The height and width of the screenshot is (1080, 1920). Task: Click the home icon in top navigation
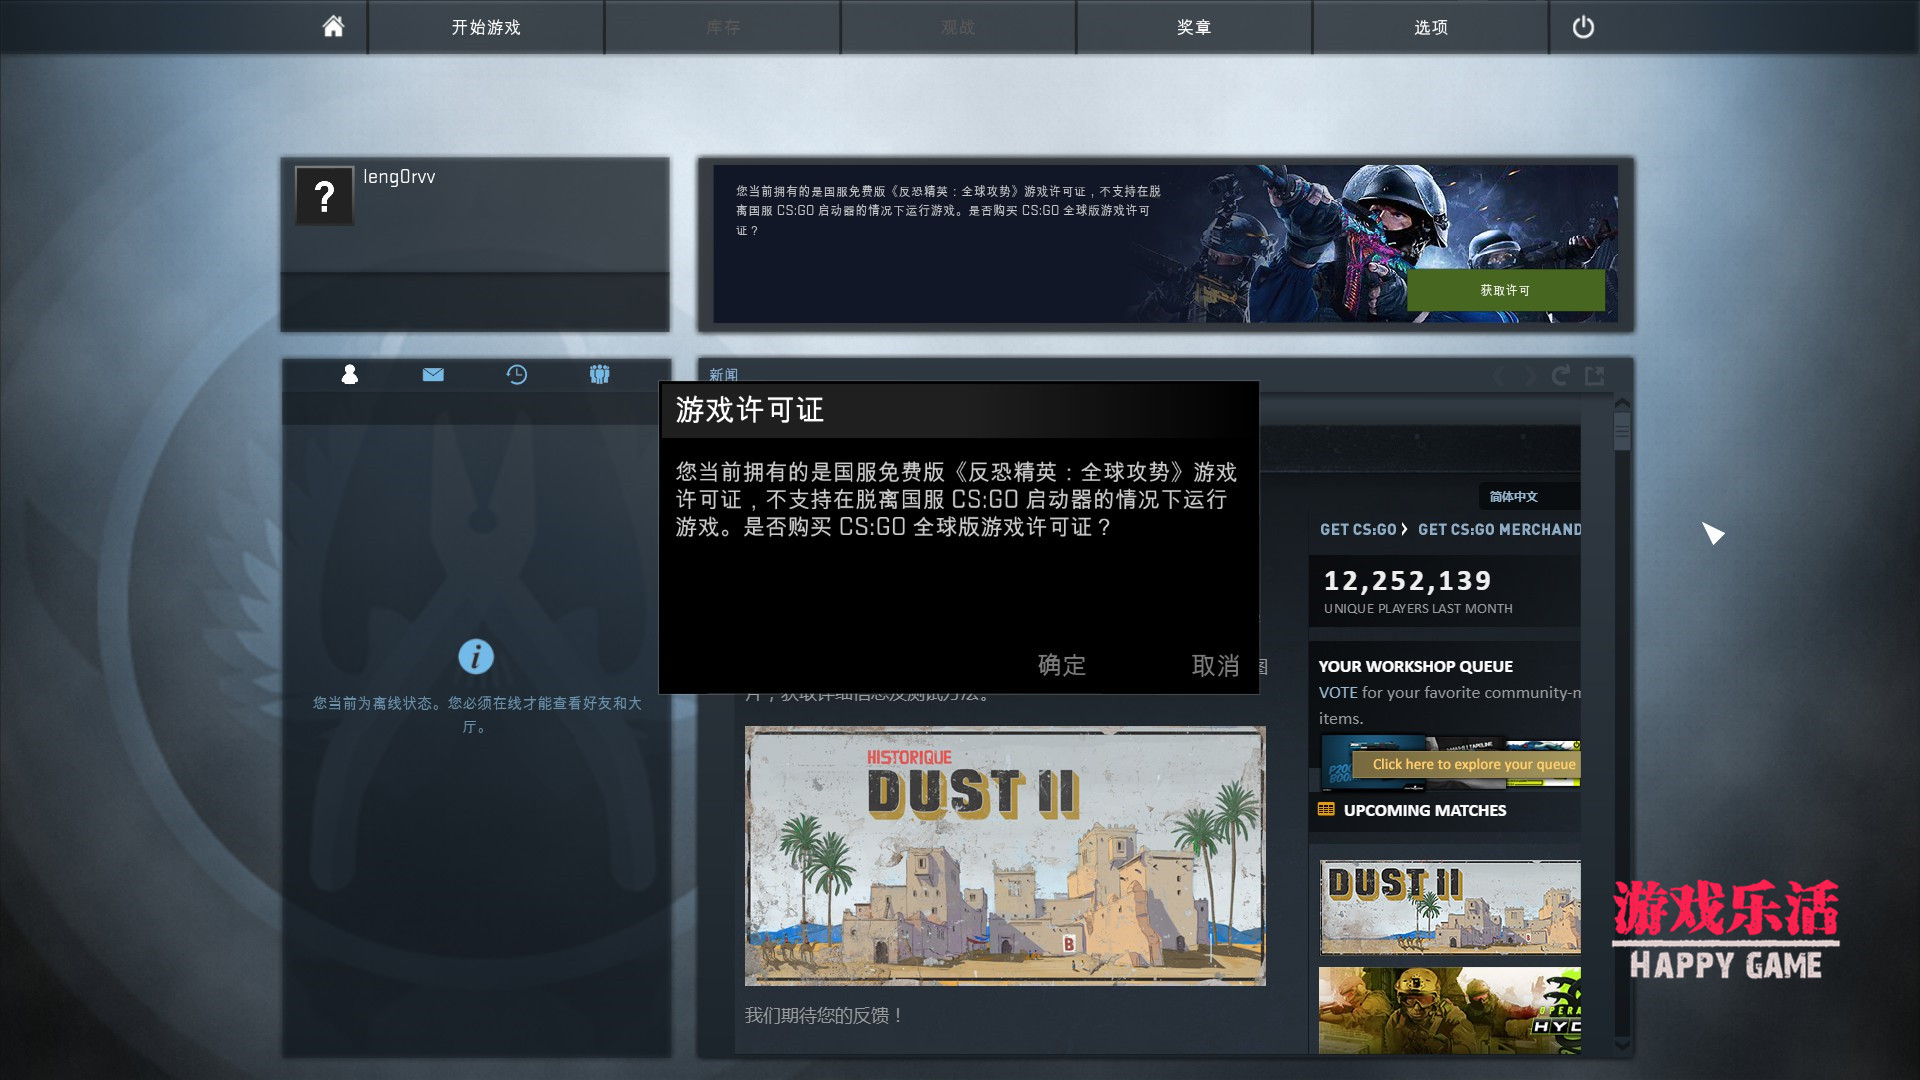coord(331,27)
